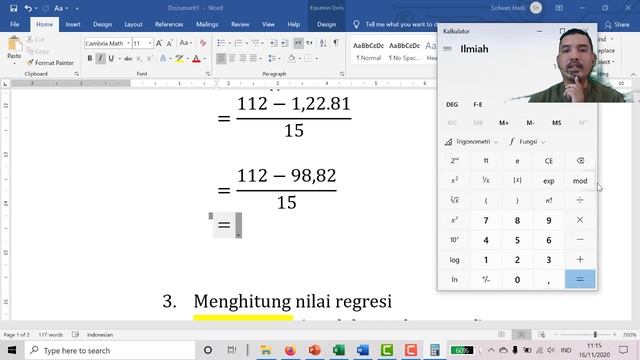Click calculator x squared key

(x=454, y=180)
